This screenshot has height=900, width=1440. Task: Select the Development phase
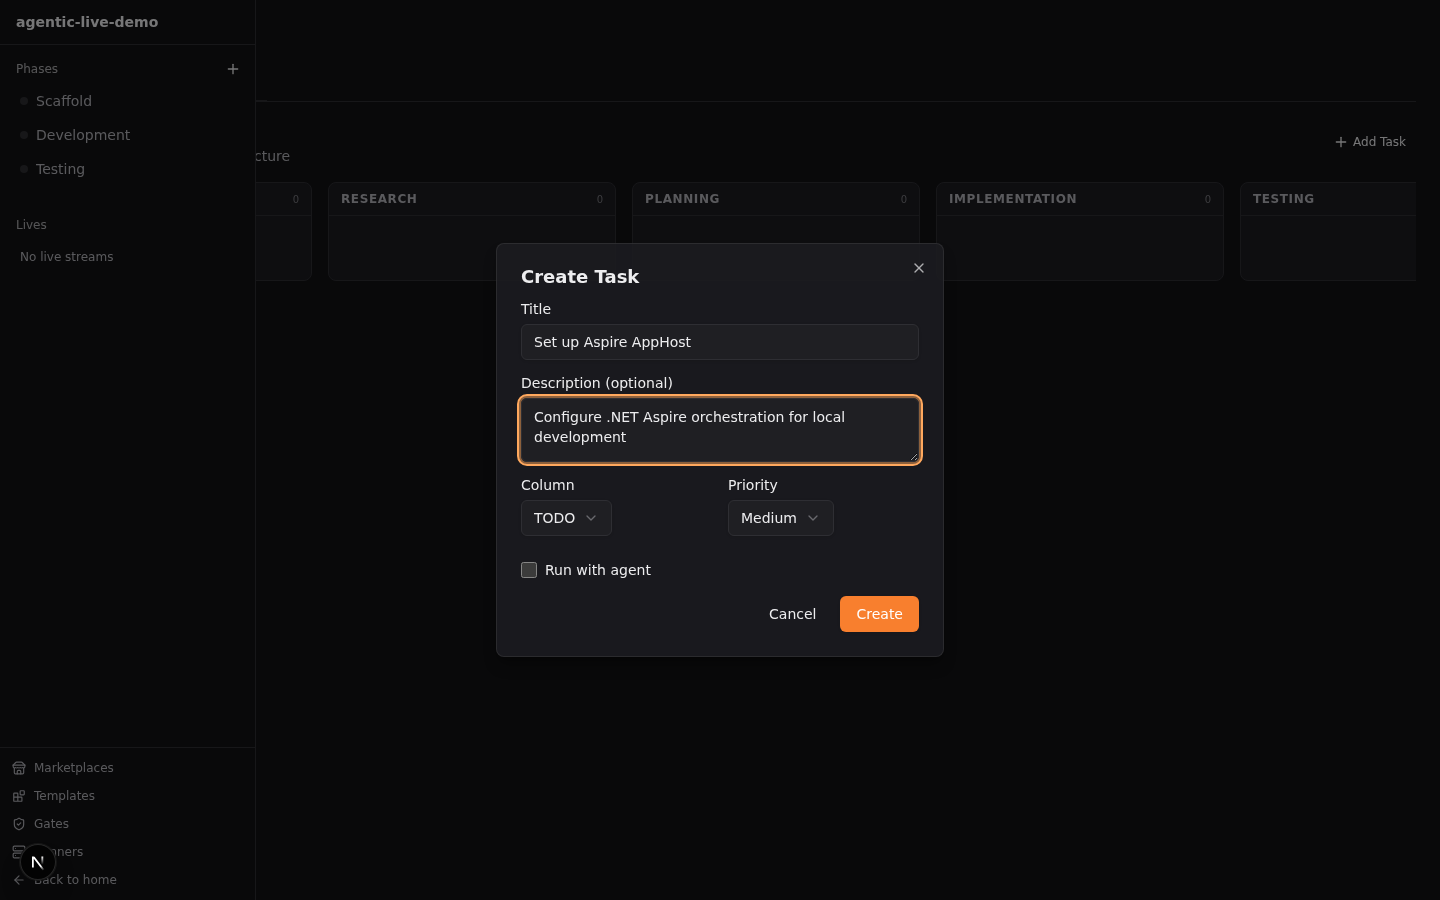click(83, 135)
